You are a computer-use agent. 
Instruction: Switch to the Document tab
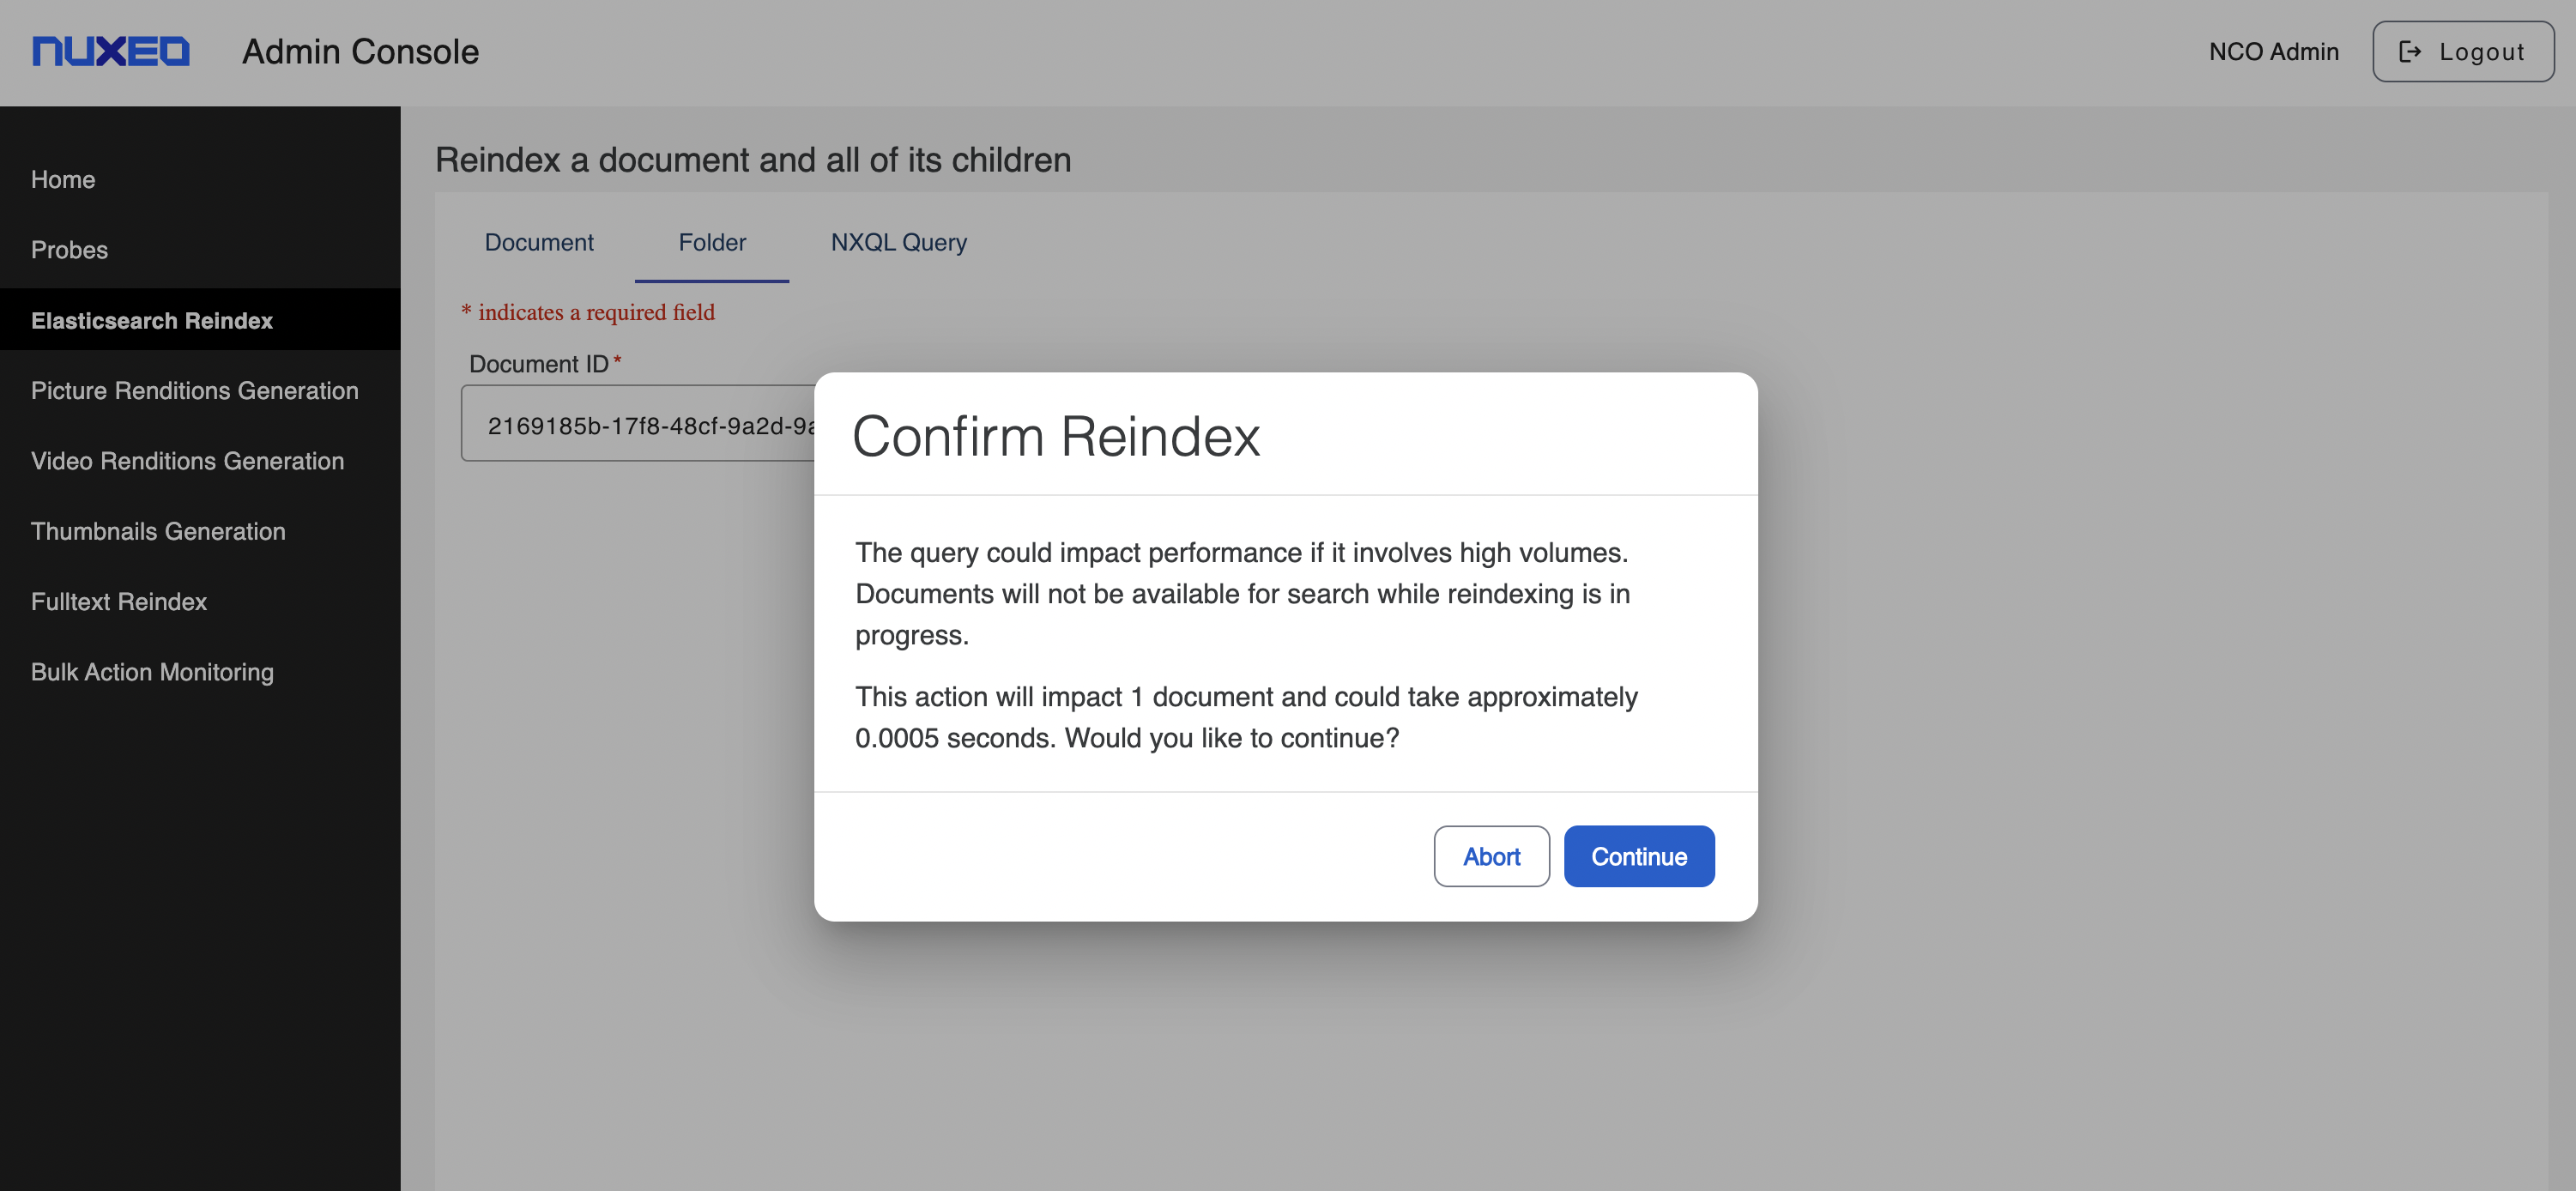point(538,243)
